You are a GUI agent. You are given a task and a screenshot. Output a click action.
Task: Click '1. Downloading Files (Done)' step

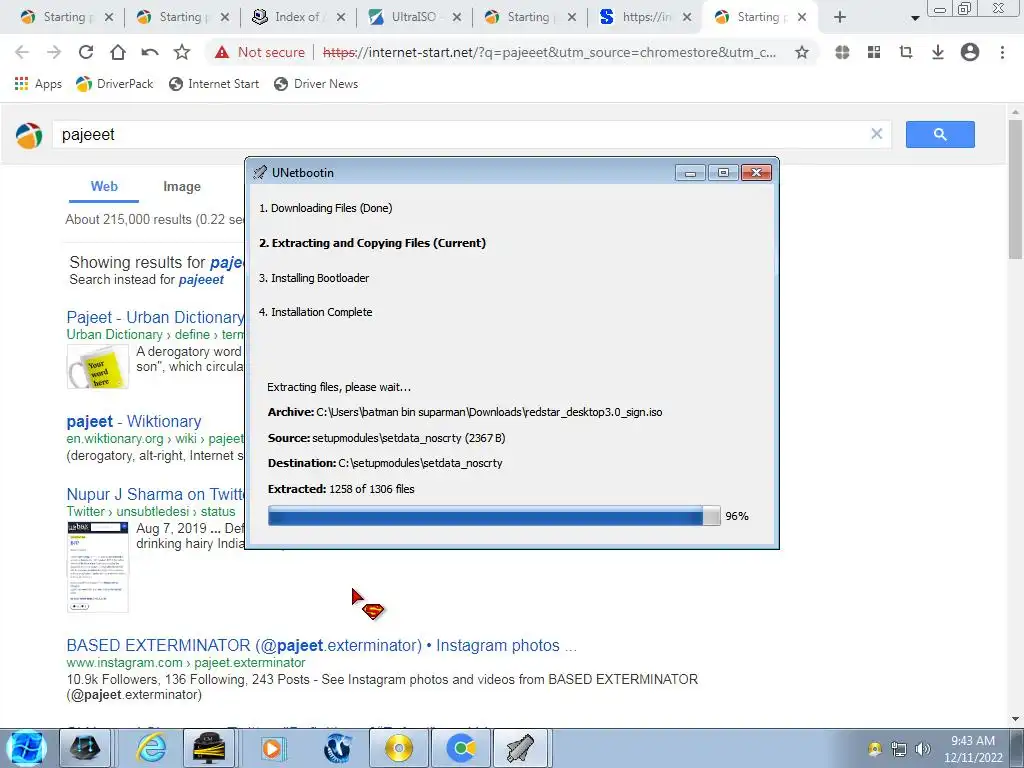[325, 208]
